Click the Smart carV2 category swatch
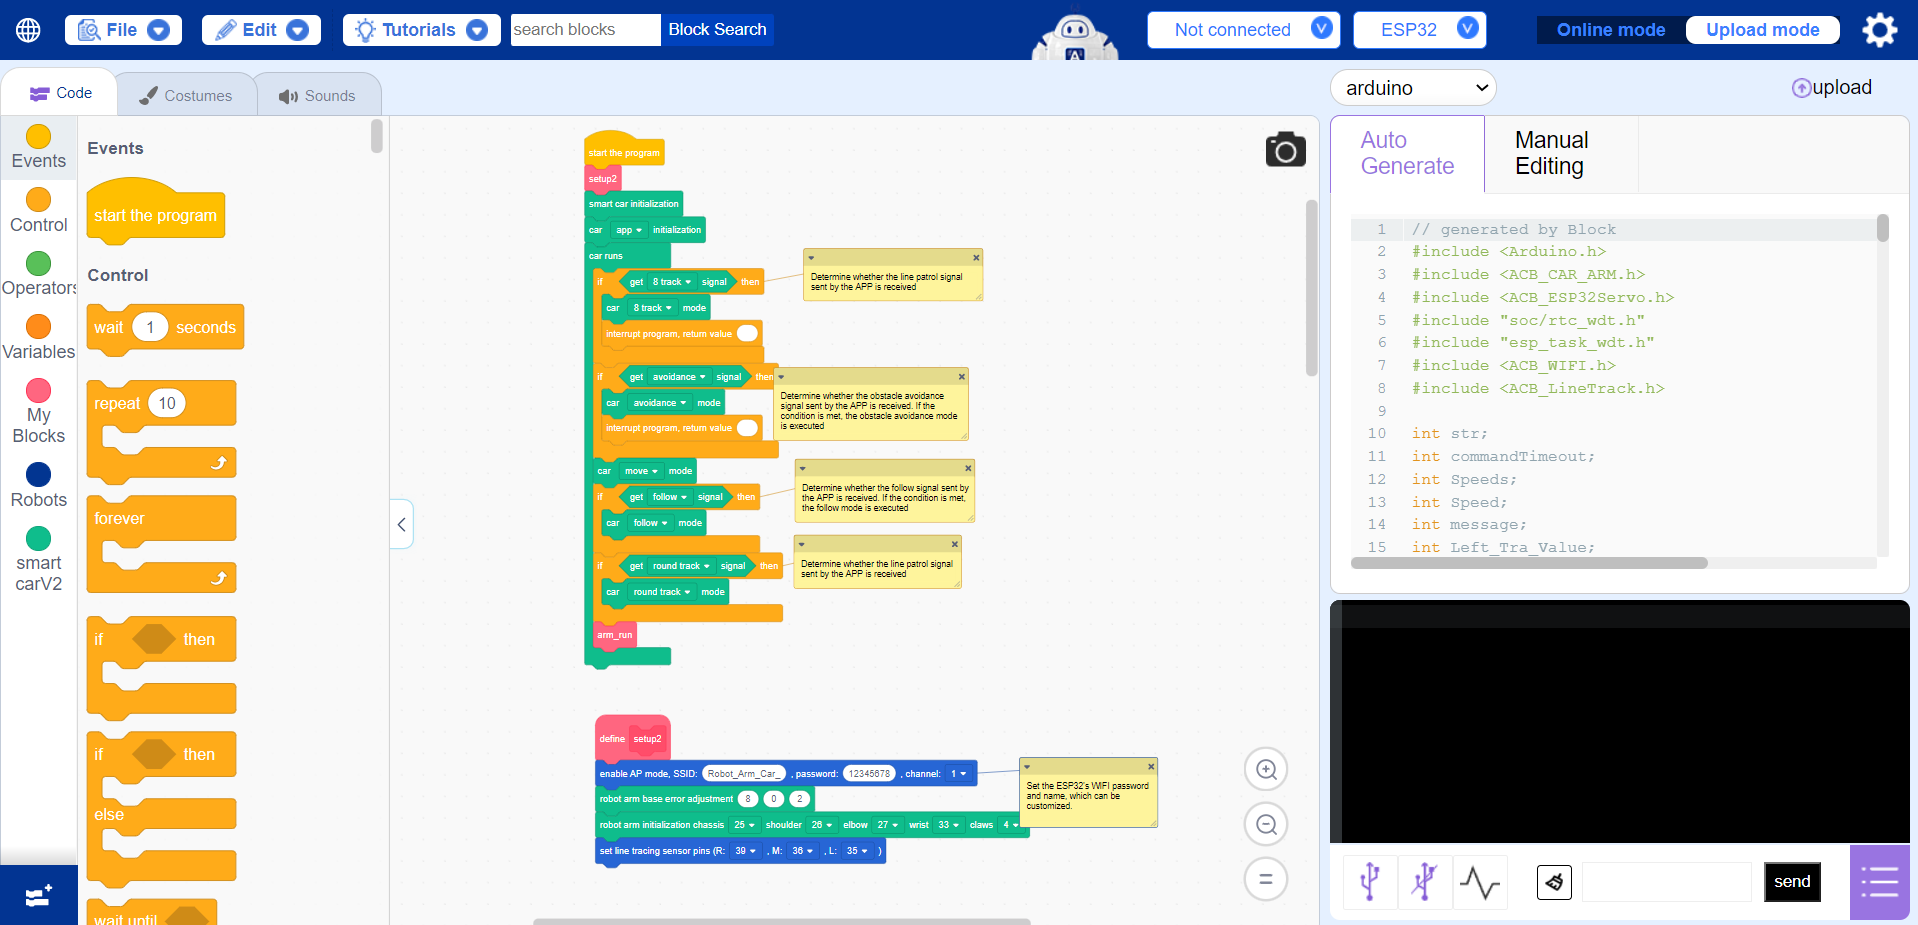This screenshot has width=1918, height=925. [38, 538]
